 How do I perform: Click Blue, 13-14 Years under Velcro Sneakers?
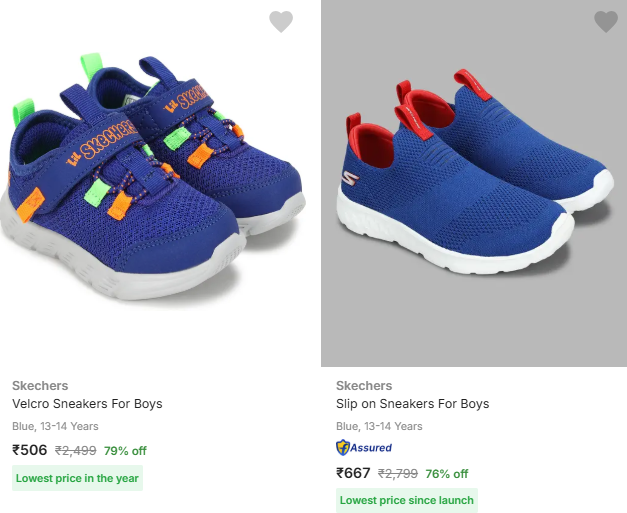(x=55, y=426)
